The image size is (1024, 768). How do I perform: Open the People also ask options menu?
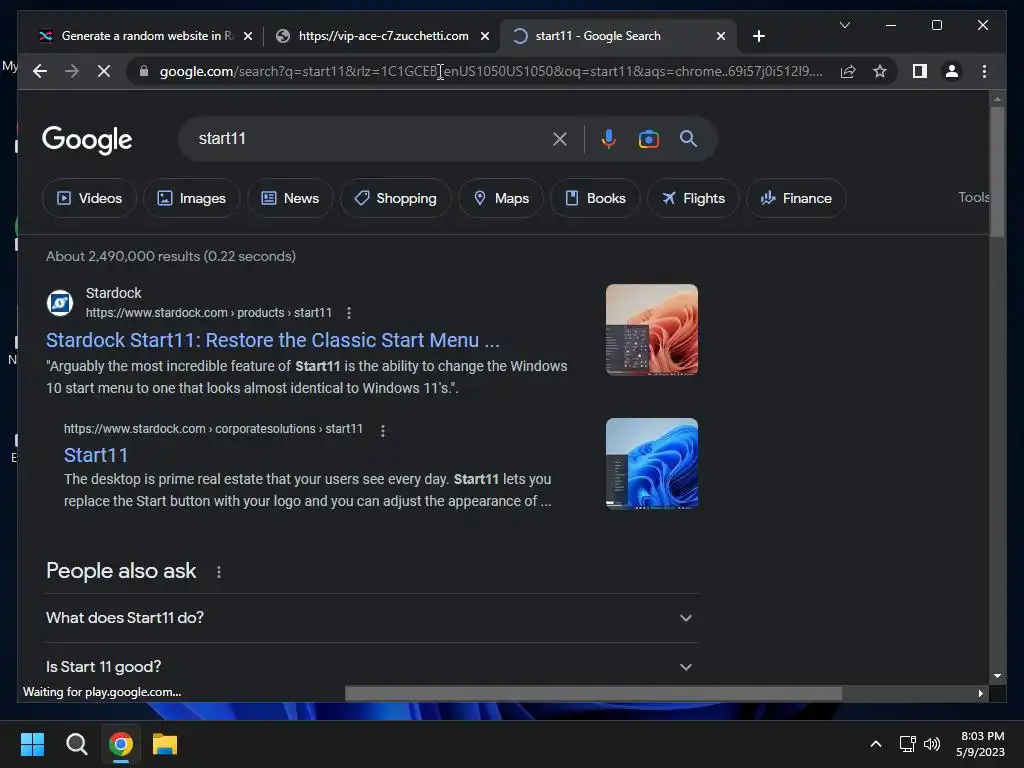click(x=219, y=572)
